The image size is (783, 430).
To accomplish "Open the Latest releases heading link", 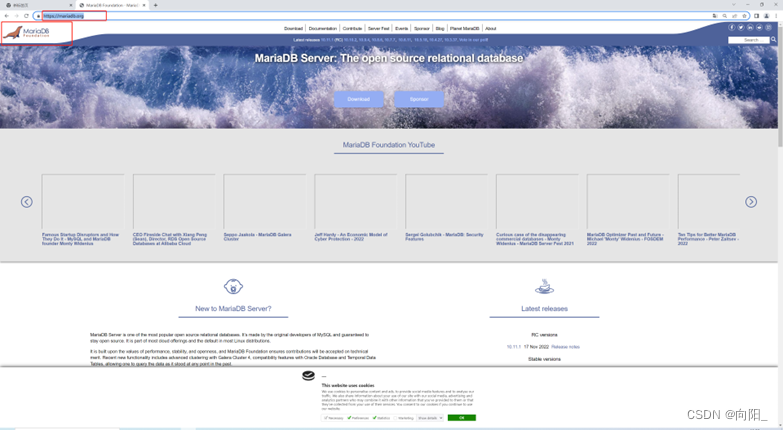I will point(544,309).
